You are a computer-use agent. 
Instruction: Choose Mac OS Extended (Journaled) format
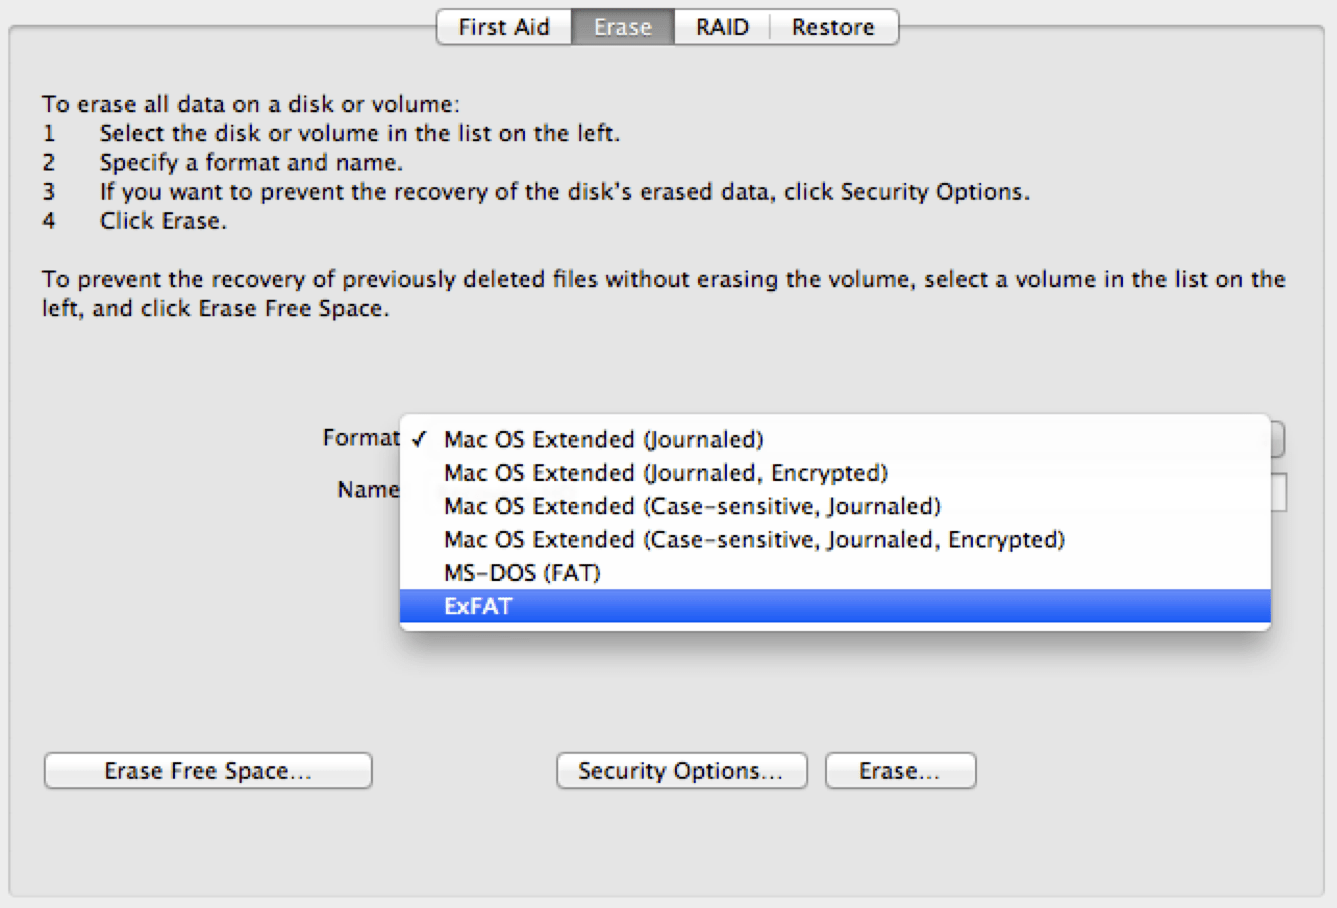click(835, 439)
